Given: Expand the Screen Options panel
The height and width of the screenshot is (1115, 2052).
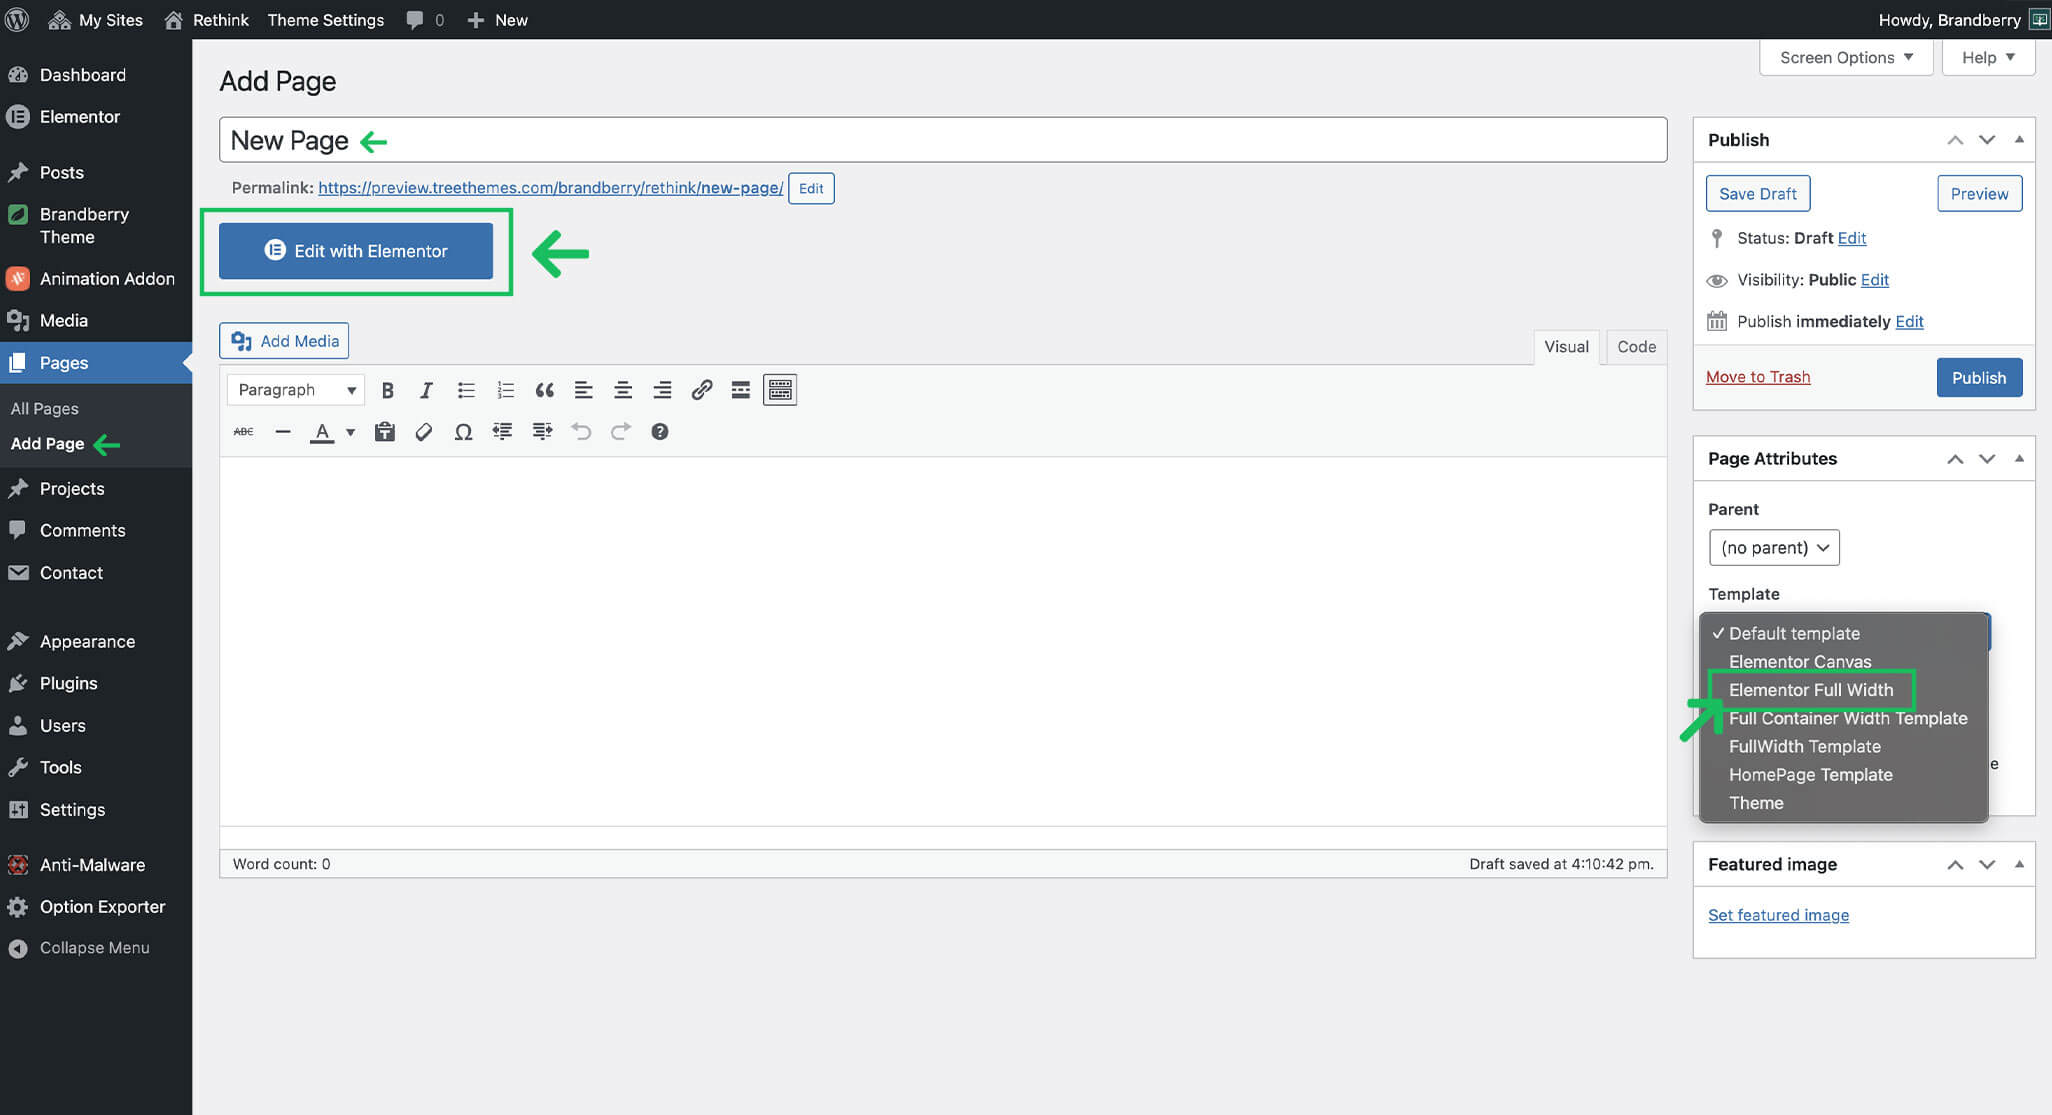Looking at the screenshot, I should [x=1845, y=57].
